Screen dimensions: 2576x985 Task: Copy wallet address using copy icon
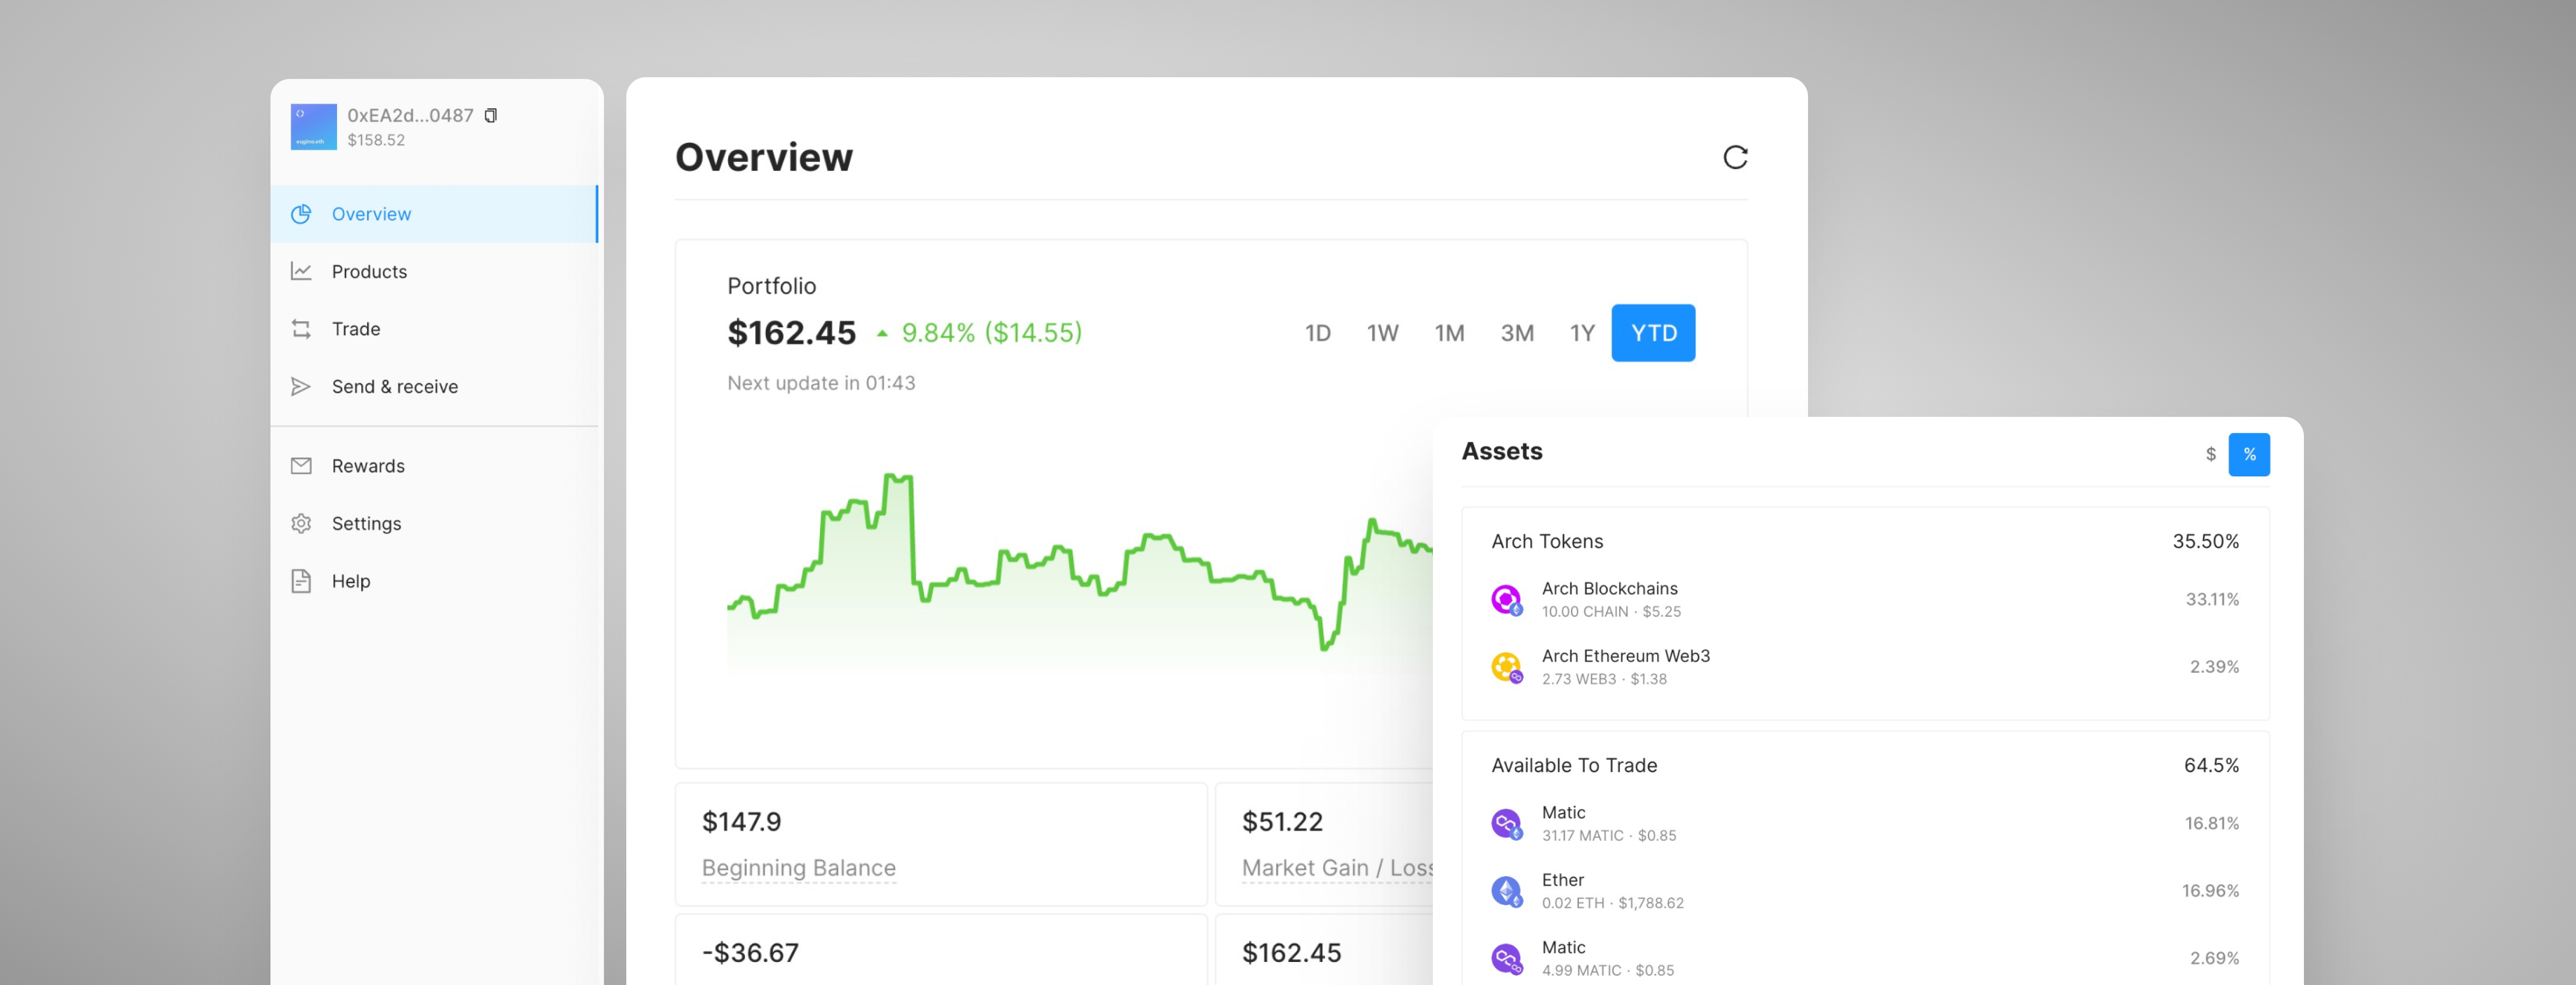click(x=490, y=116)
